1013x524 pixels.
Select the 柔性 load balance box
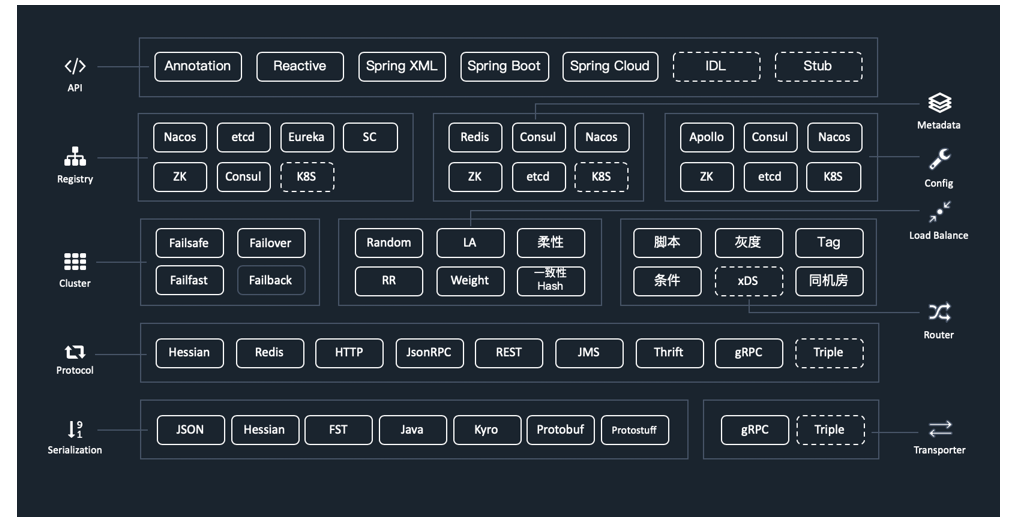(x=551, y=243)
